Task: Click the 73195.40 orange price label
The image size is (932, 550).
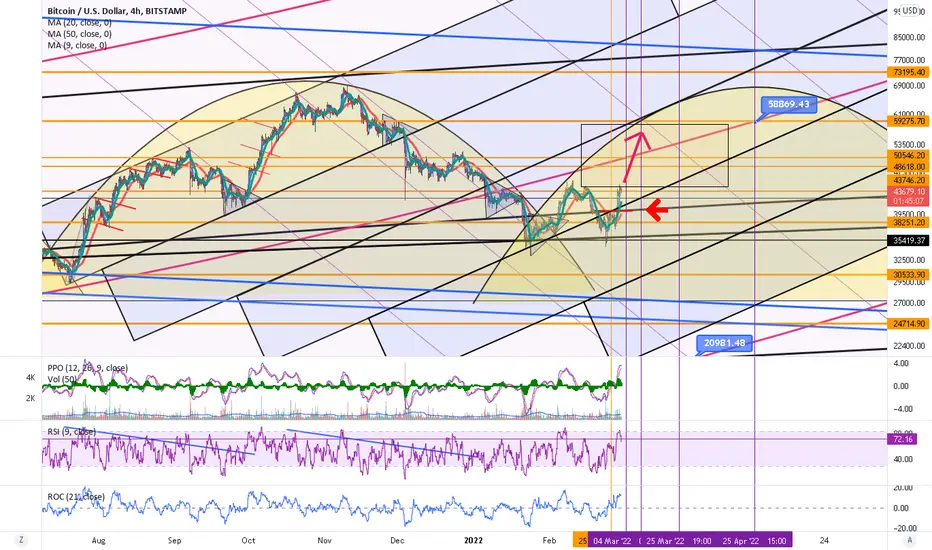Action: pos(909,72)
